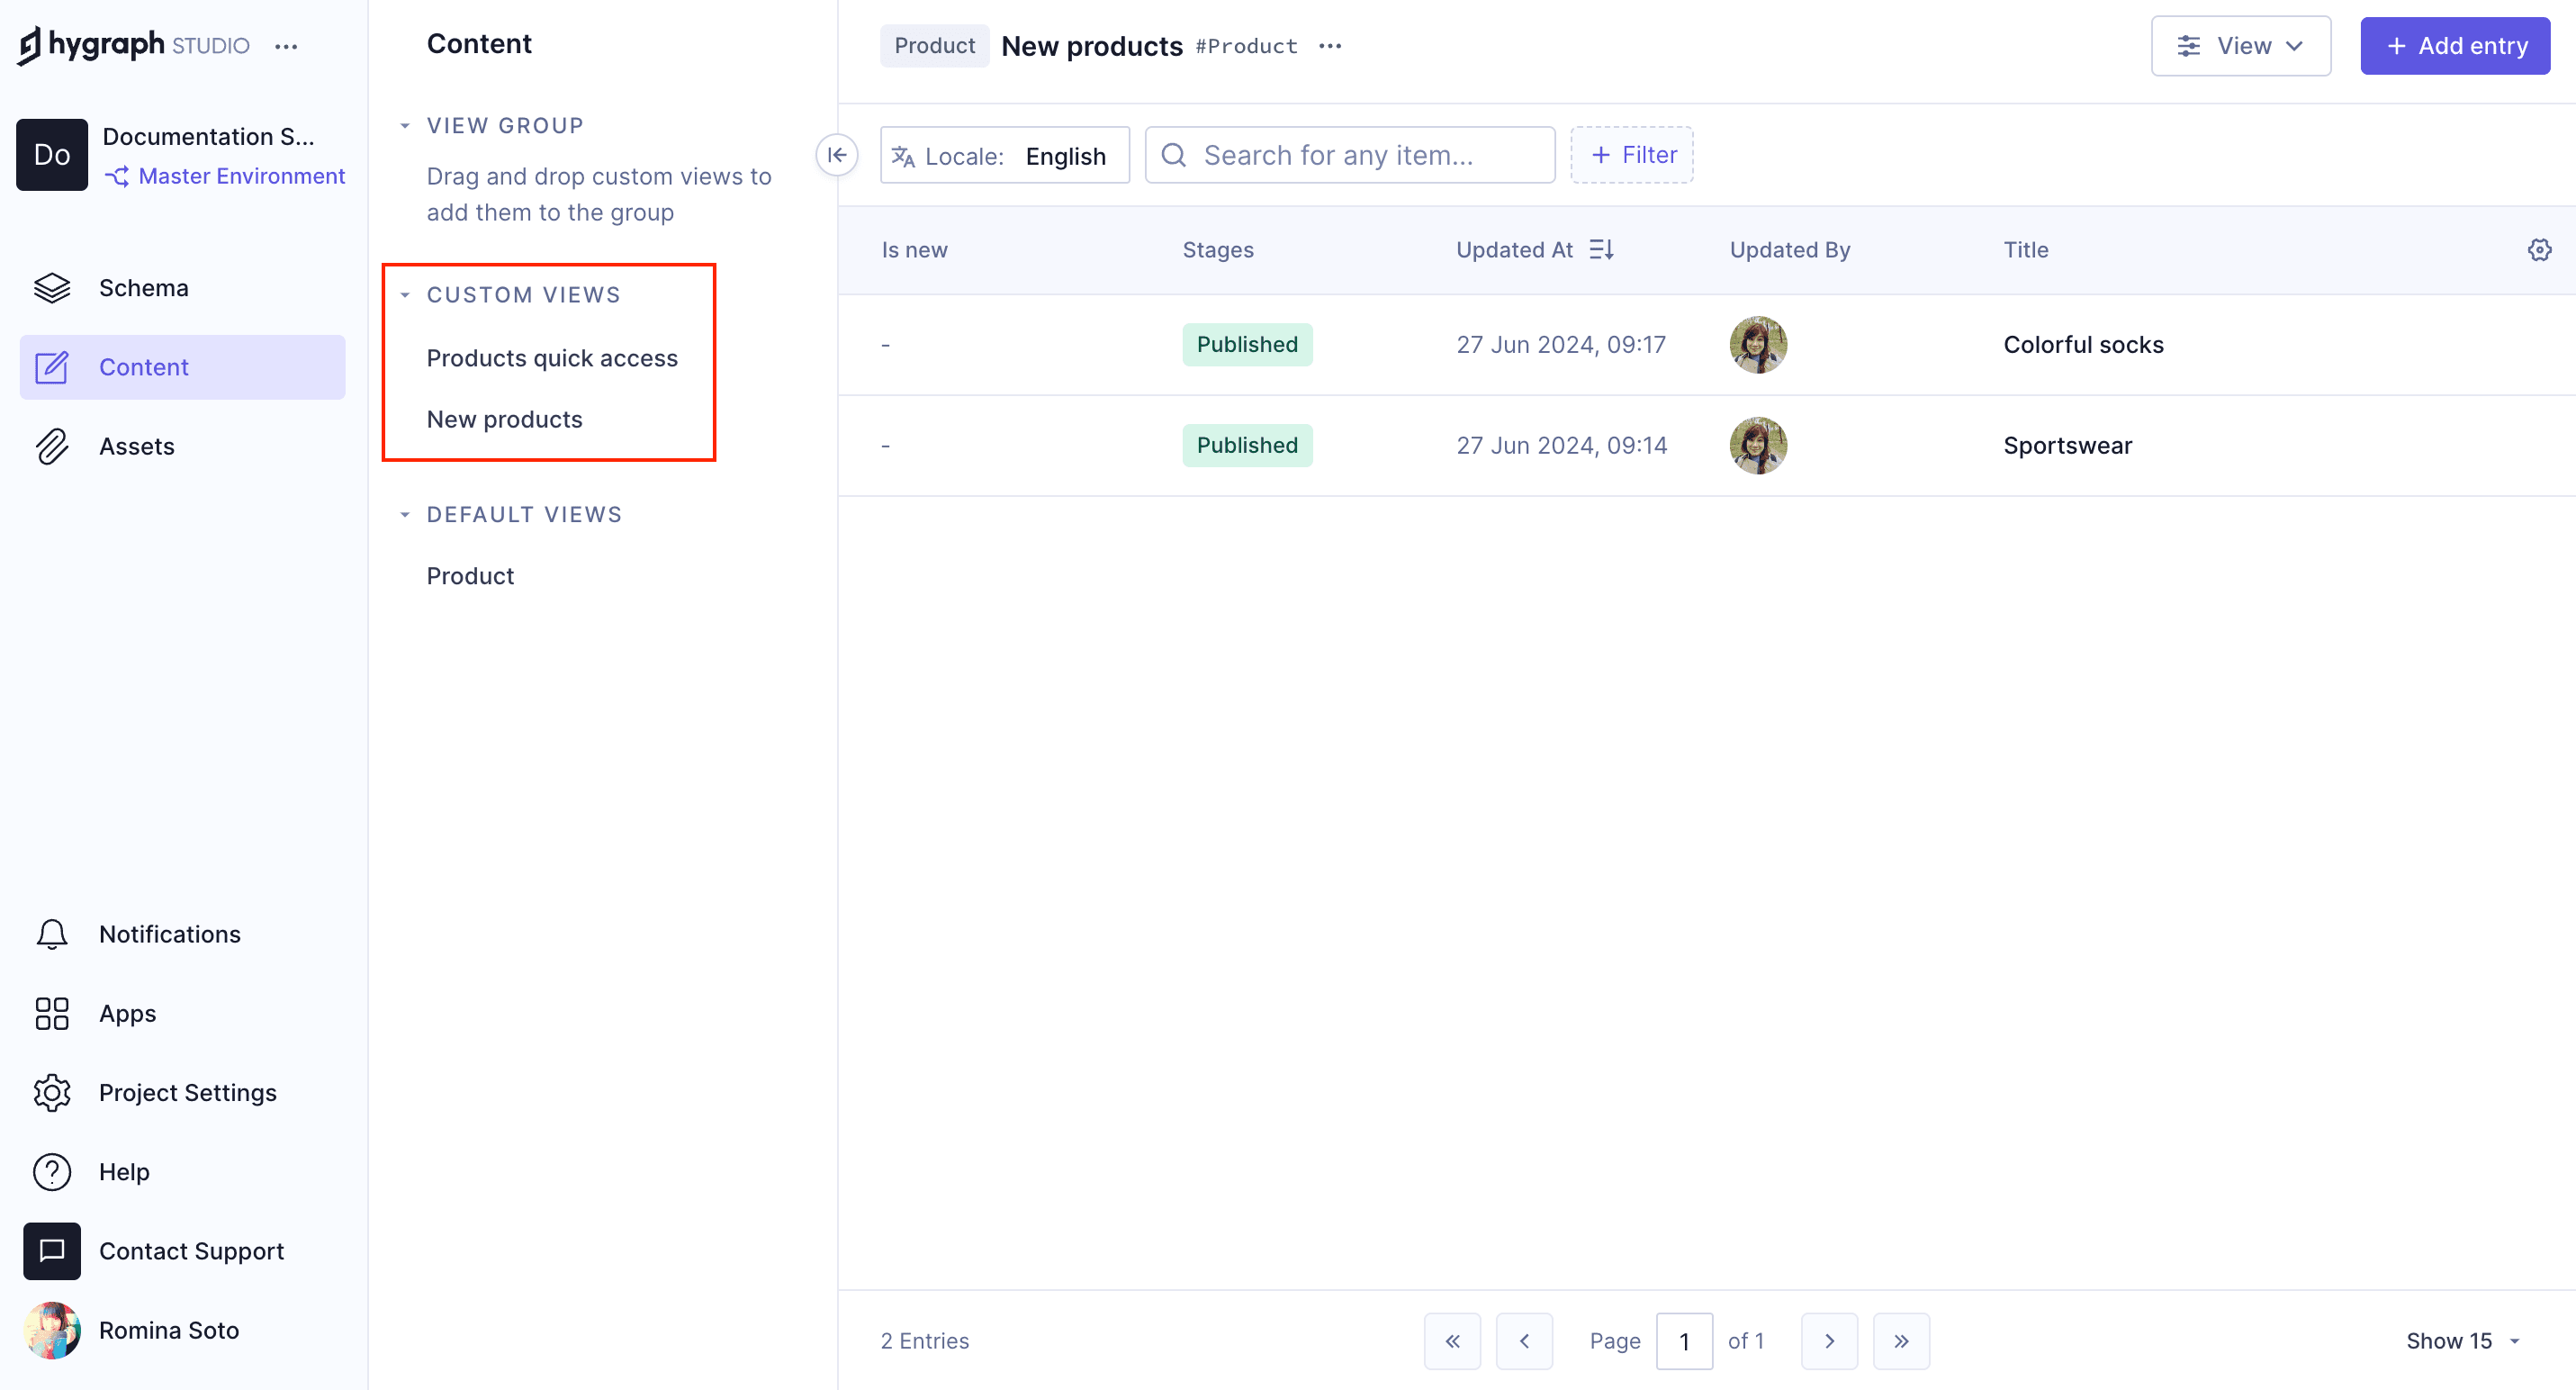Image resolution: width=2576 pixels, height=1390 pixels.
Task: Click the Add entry button
Action: [2455, 45]
